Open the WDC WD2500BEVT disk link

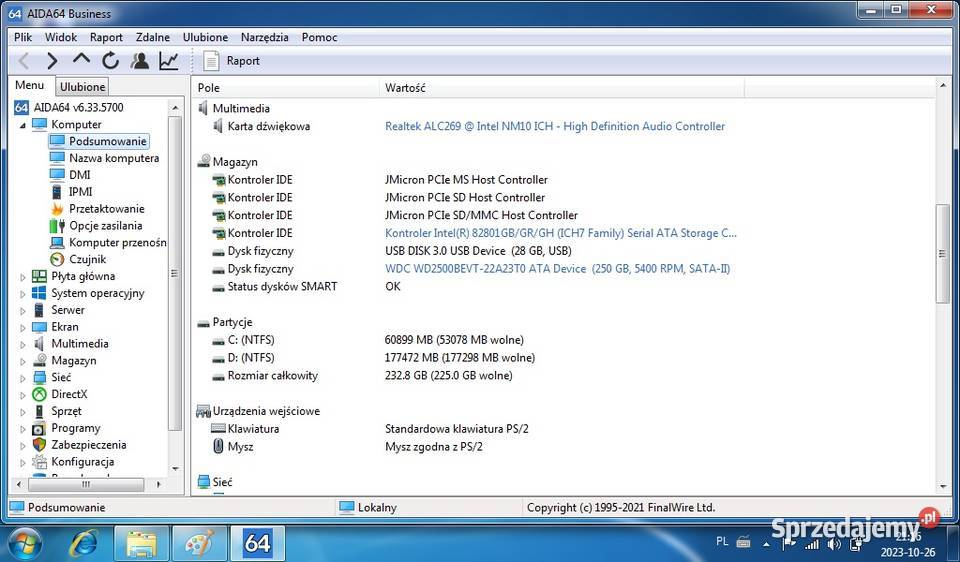pos(557,269)
